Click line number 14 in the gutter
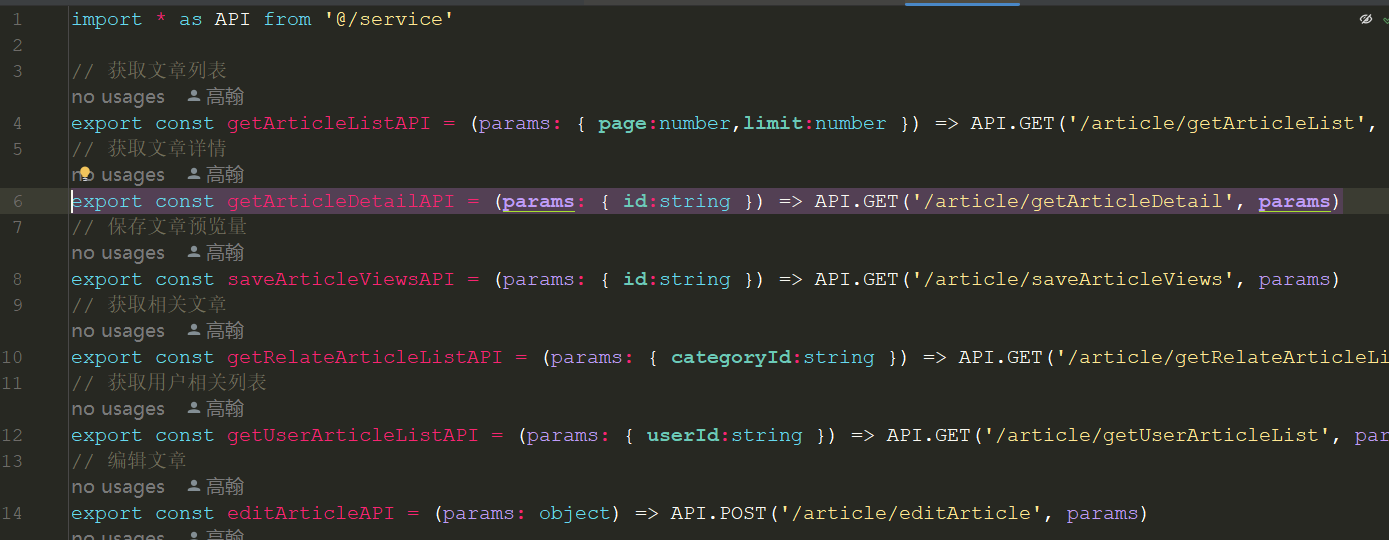This screenshot has height=540, width=1389. pyautogui.click(x=13, y=513)
